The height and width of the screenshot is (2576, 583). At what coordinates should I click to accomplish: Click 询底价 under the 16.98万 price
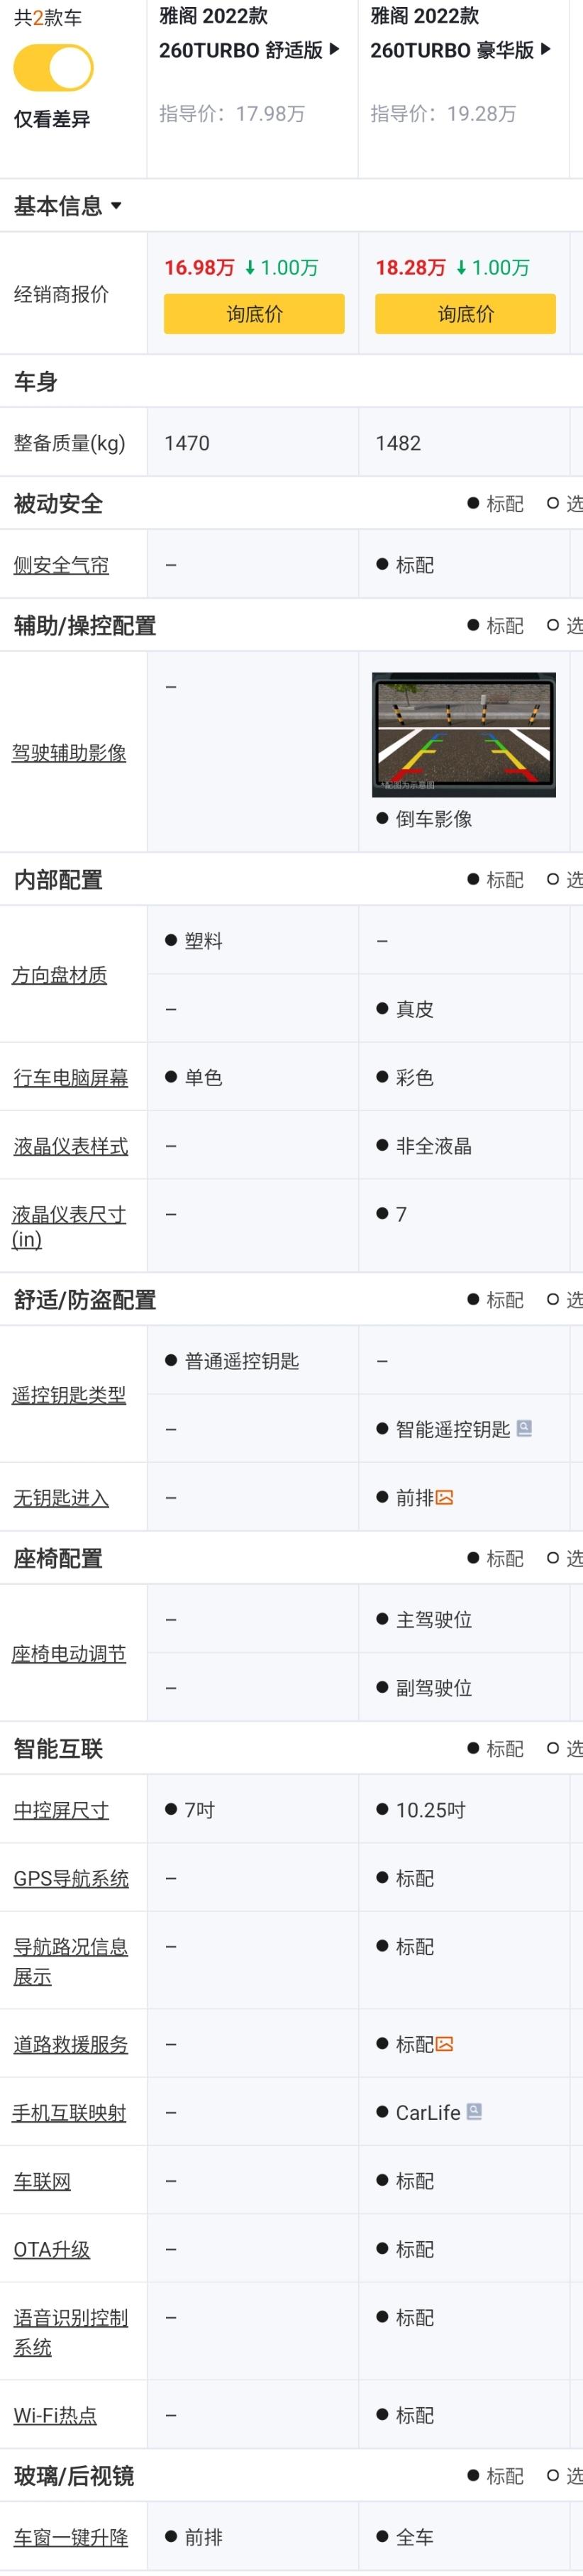click(254, 314)
